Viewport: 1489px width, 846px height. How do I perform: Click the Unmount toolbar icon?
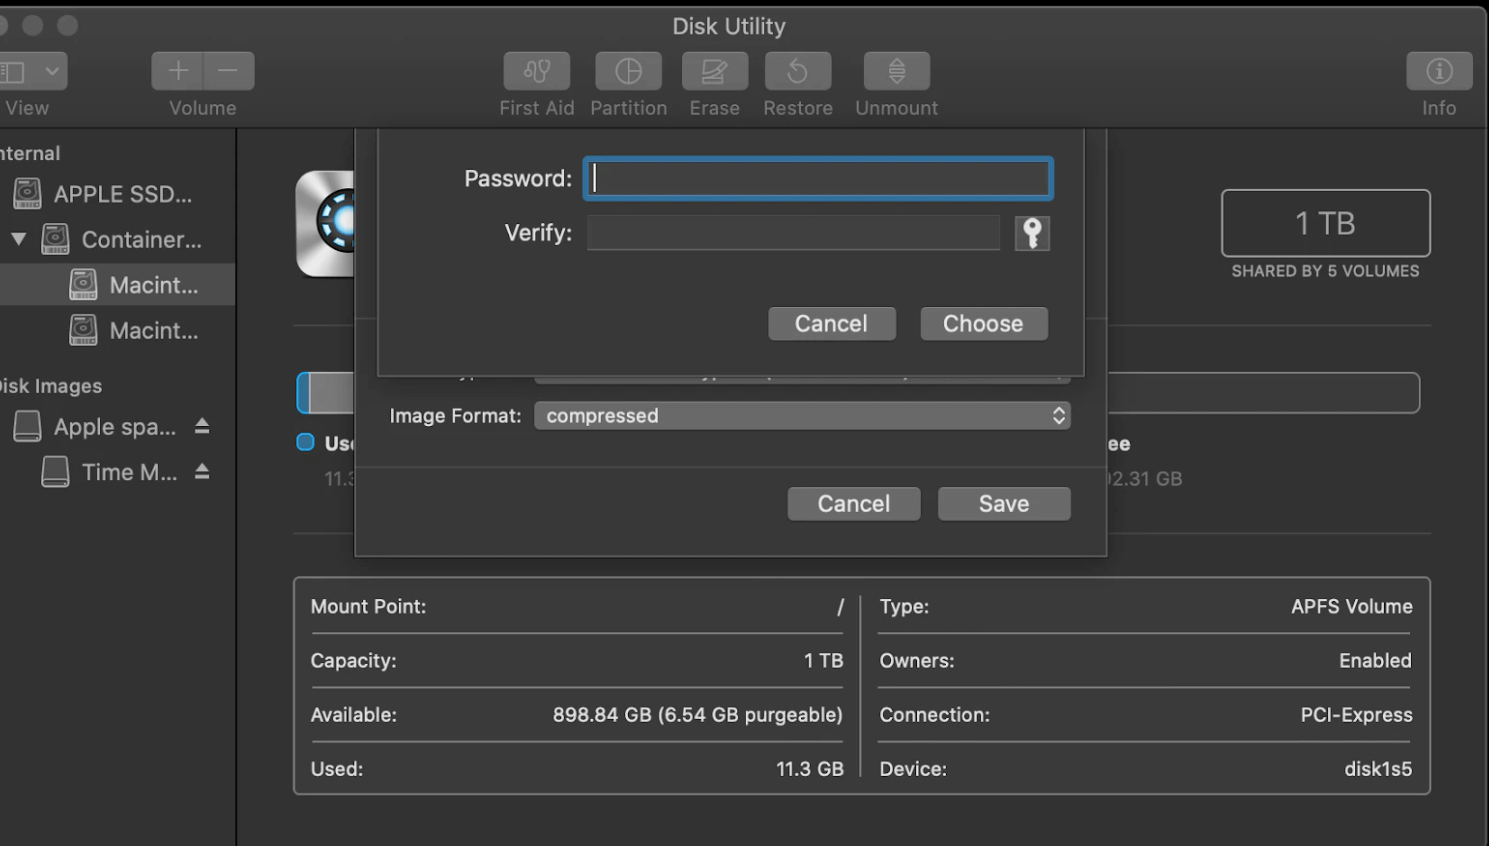coord(896,72)
